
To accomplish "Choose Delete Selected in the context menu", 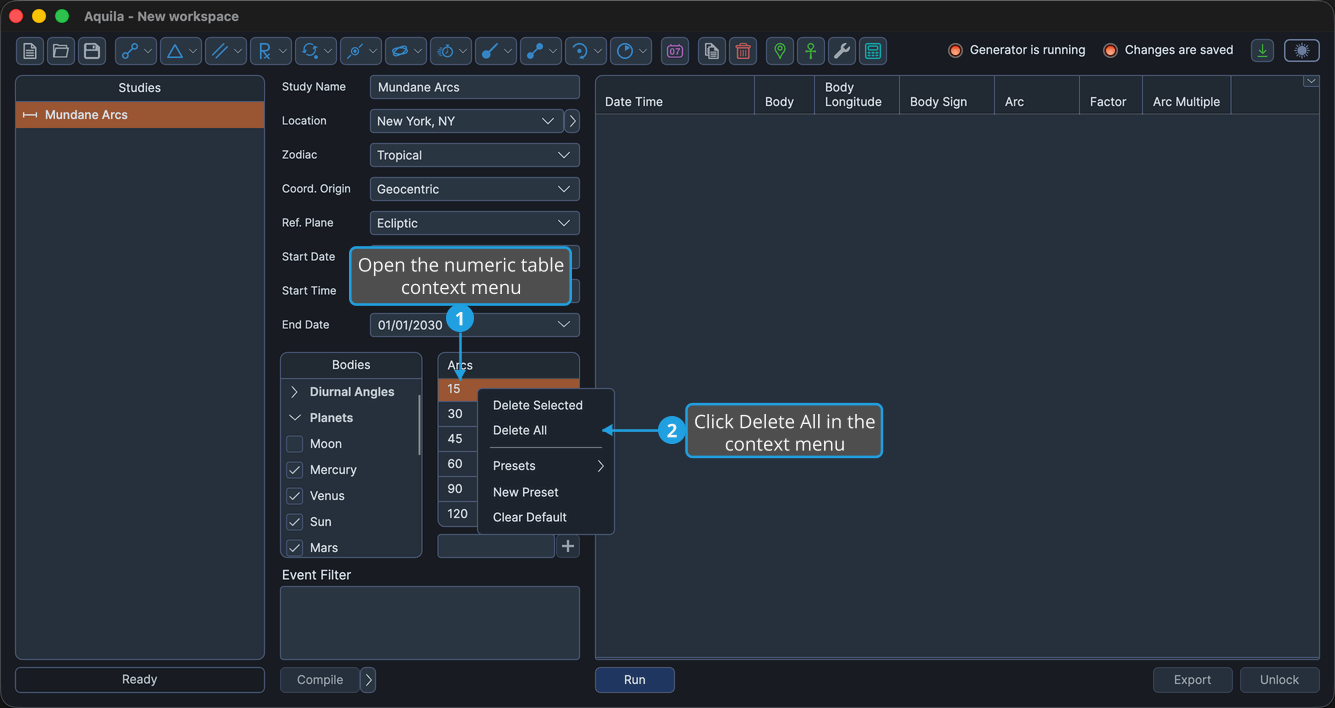I will click(x=538, y=405).
